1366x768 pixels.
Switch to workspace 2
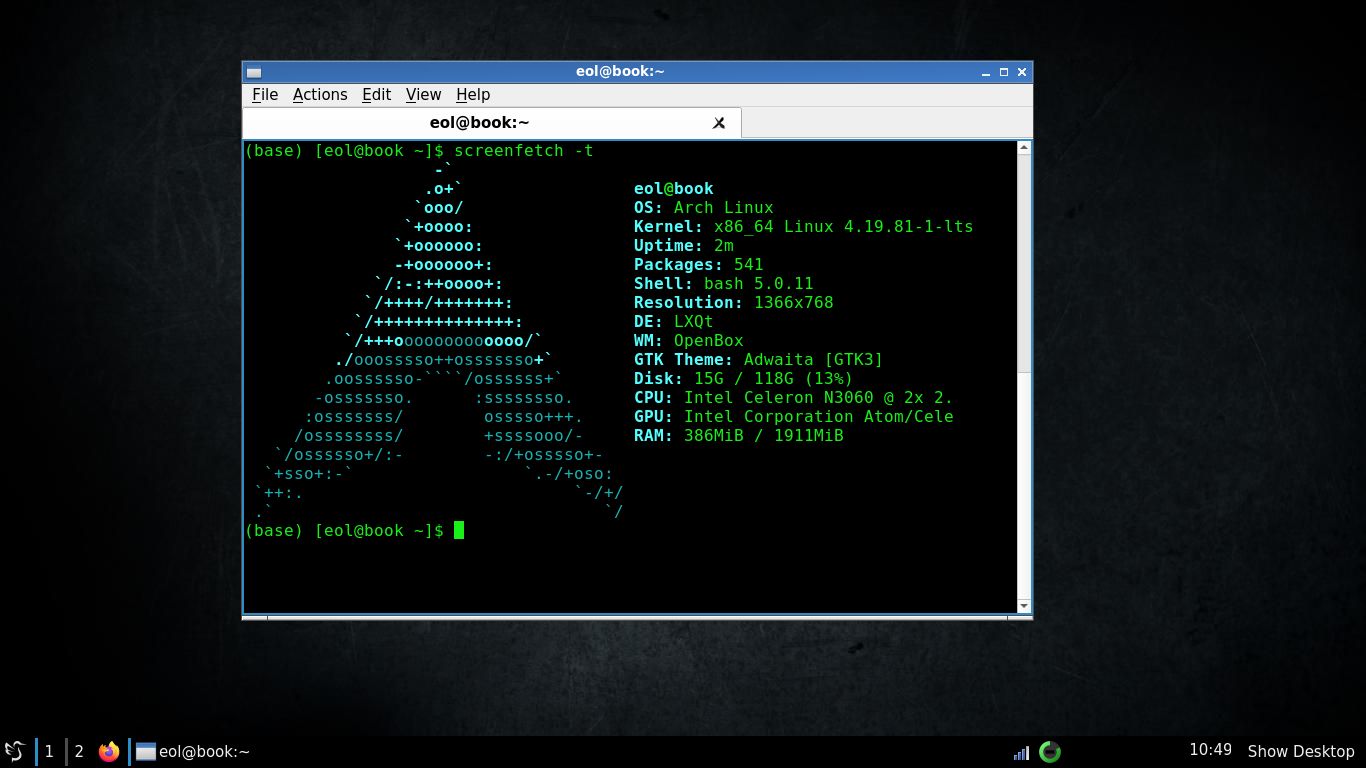pyautogui.click(x=78, y=751)
